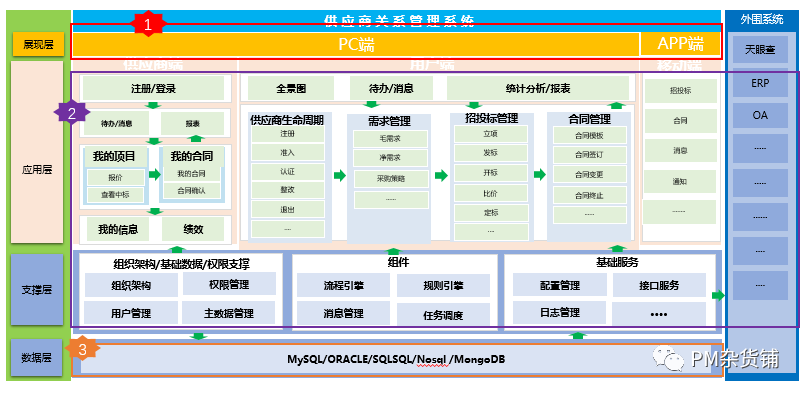This screenshot has width=805, height=394.
Task: Click the 展现层 layer label
Action: pos(38,44)
